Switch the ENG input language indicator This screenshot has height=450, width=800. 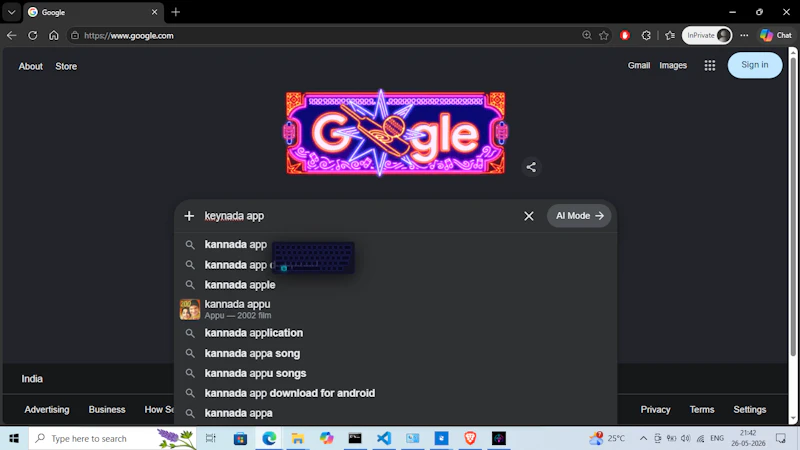pos(717,438)
